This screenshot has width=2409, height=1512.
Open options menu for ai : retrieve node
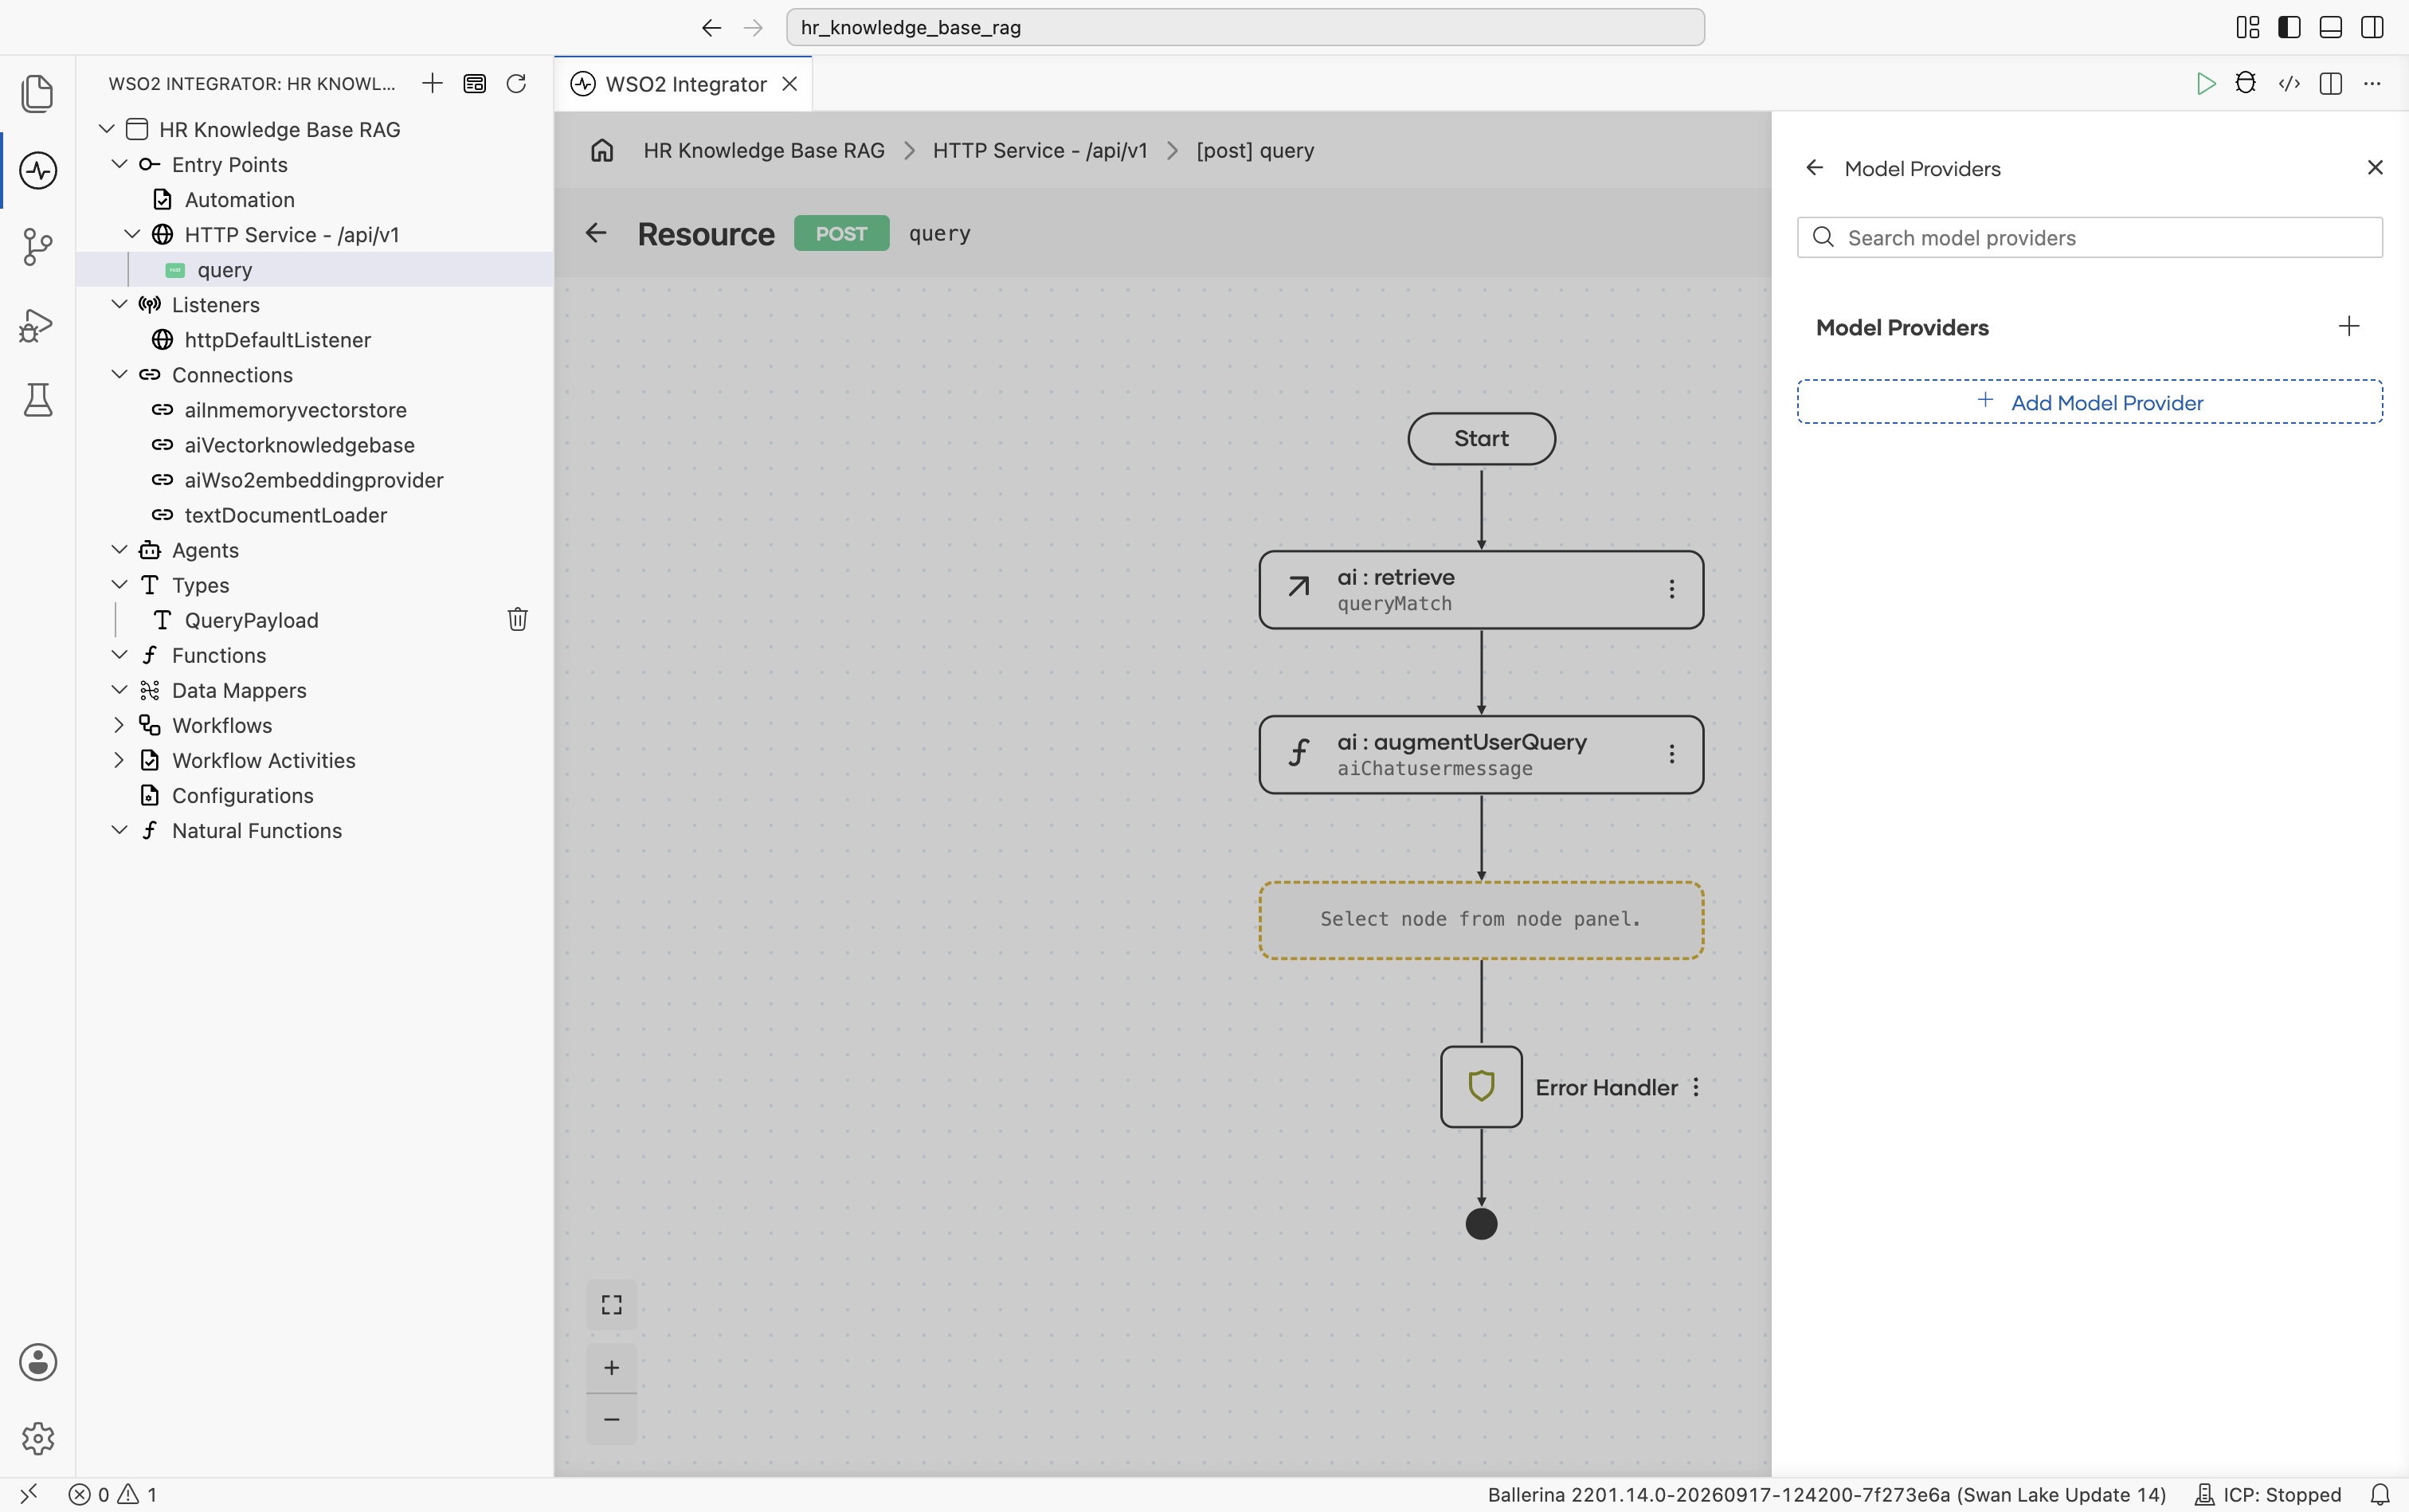(x=1671, y=589)
